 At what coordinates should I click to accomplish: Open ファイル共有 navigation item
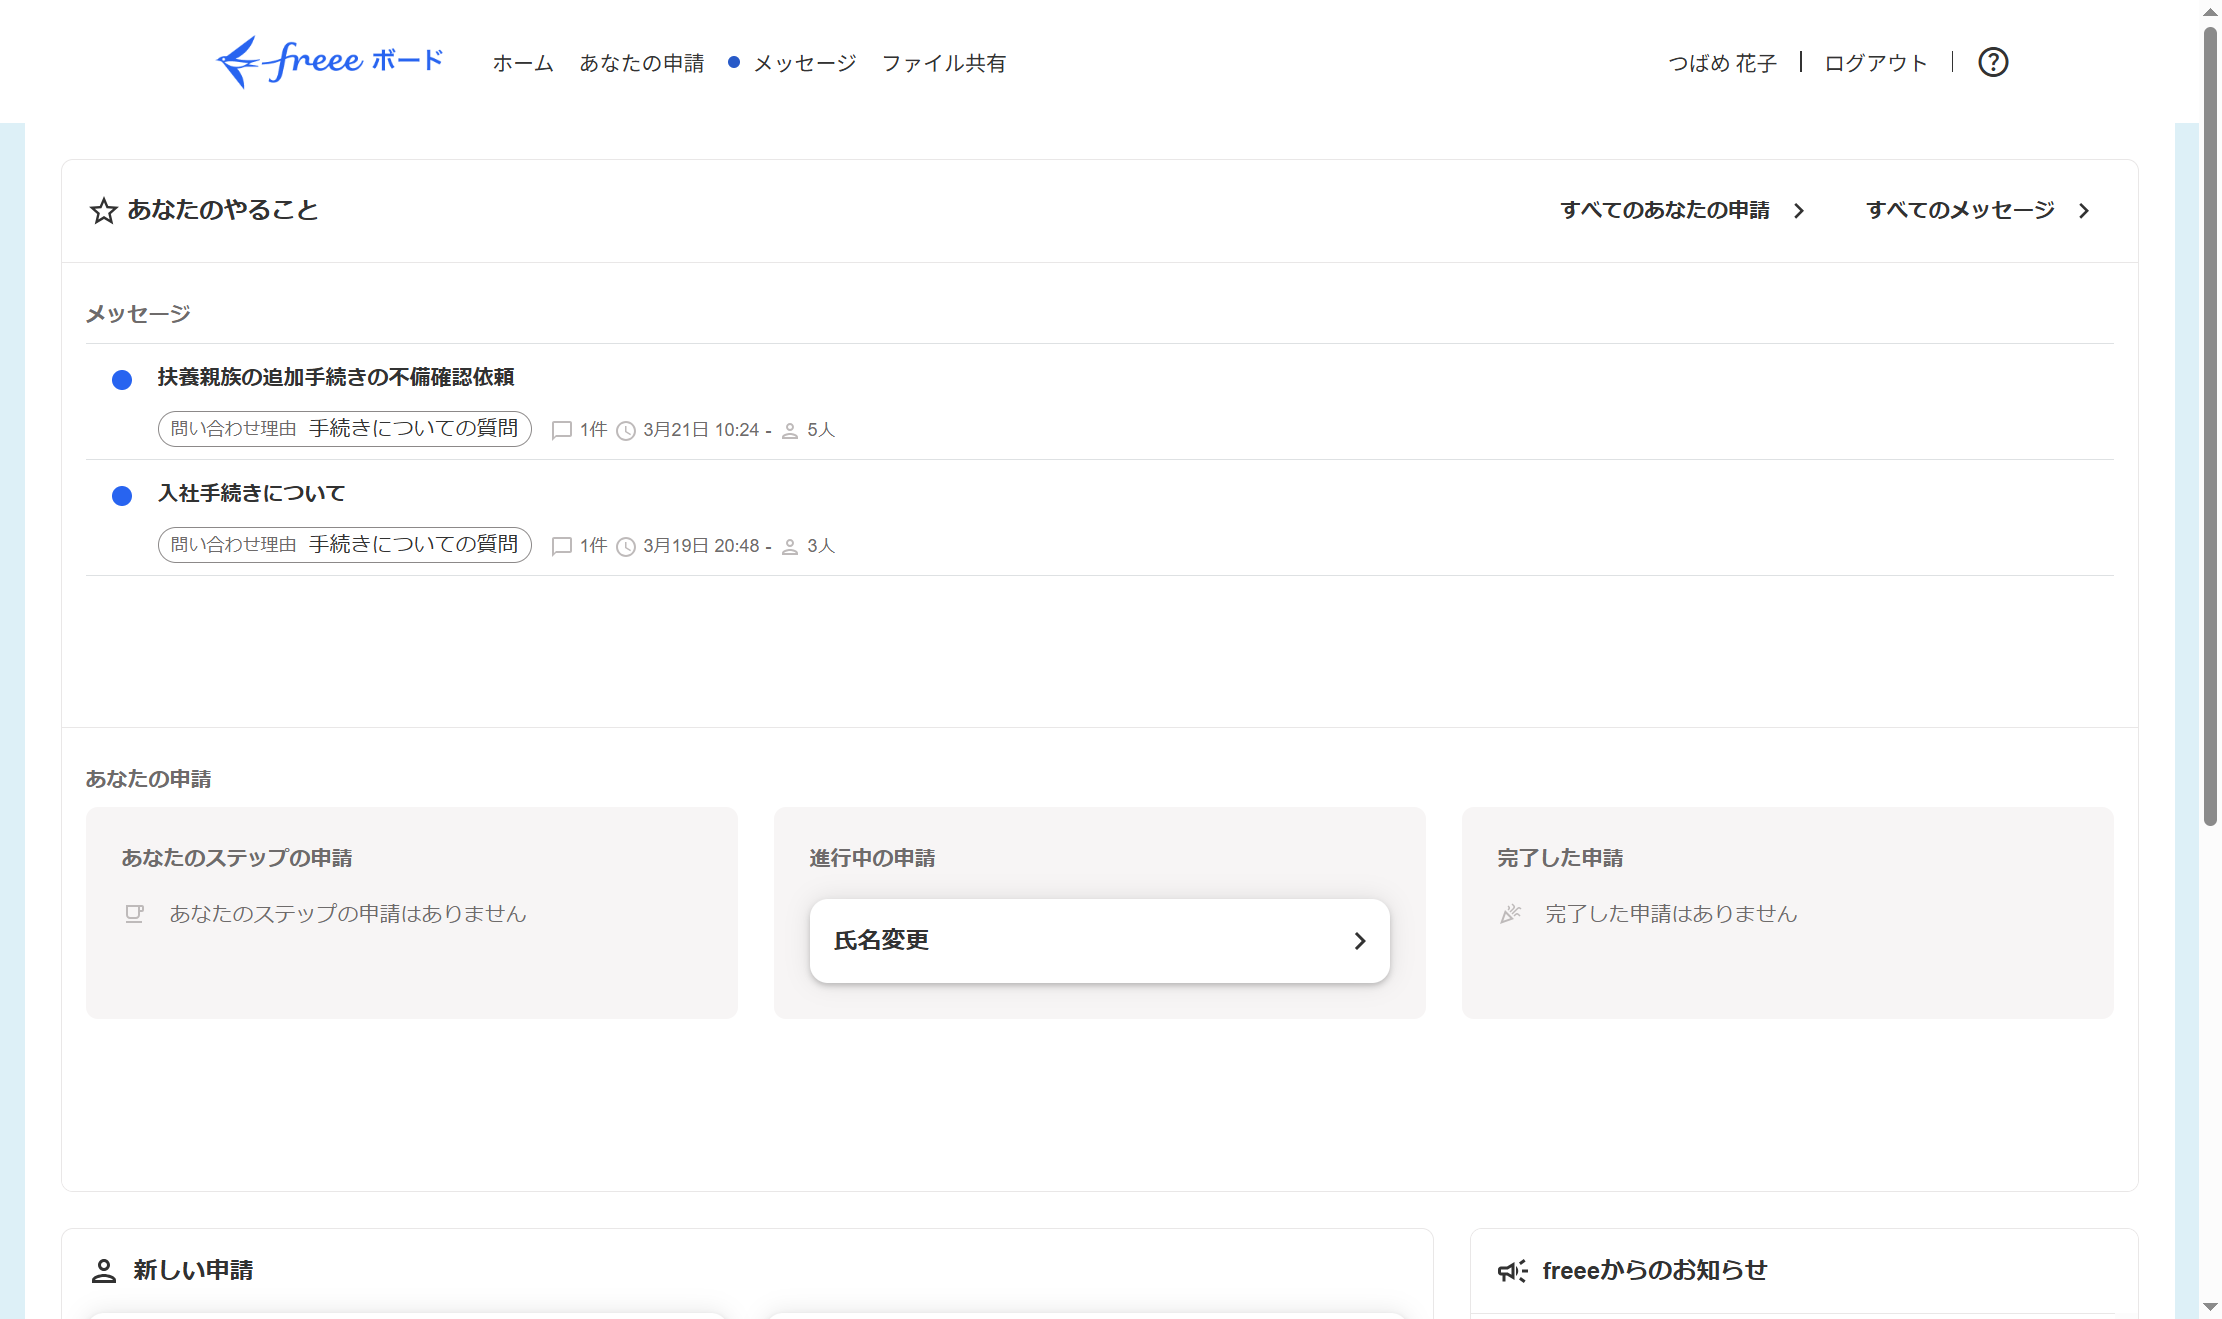pyautogui.click(x=943, y=63)
